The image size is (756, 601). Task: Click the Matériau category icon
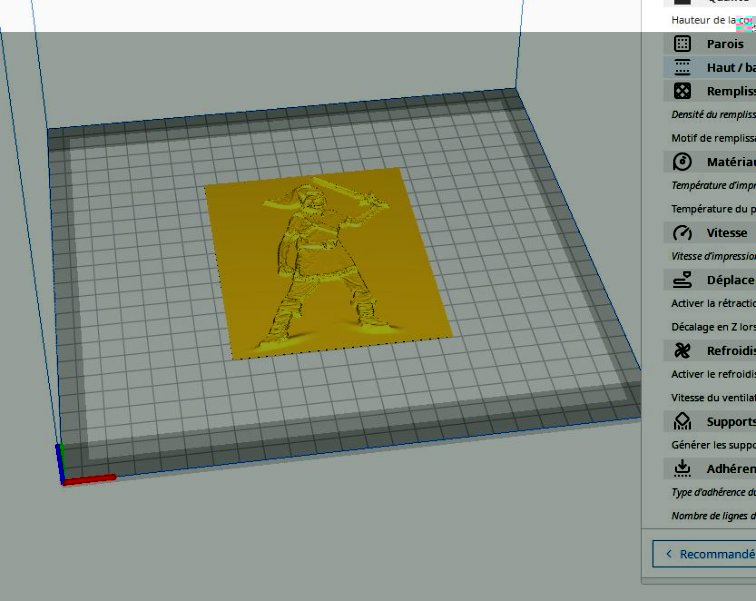point(682,162)
